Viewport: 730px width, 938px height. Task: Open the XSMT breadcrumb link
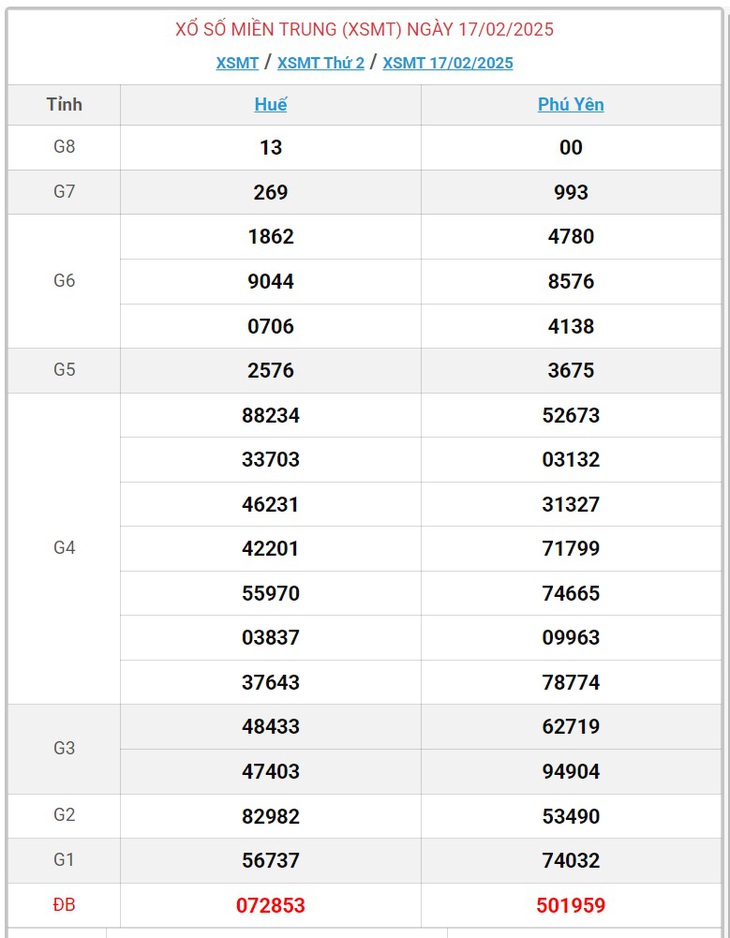[237, 63]
